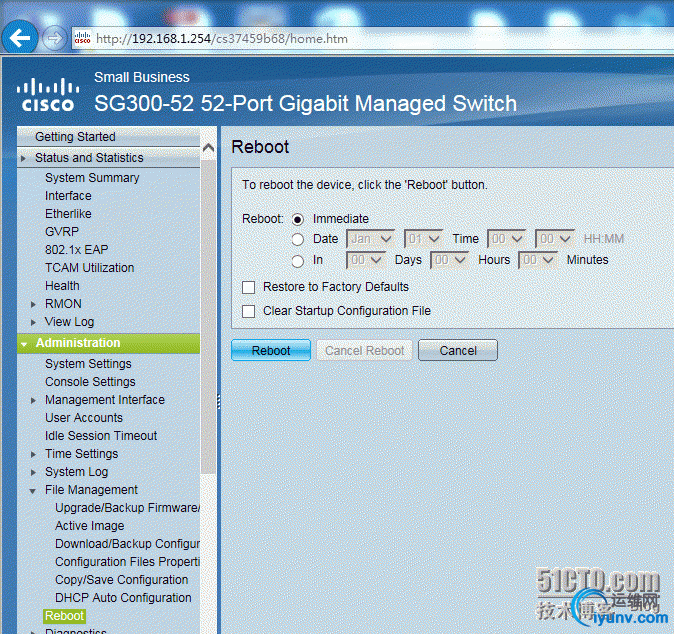Open Idle Session Timeout page
674x634 pixels.
click(x=101, y=436)
